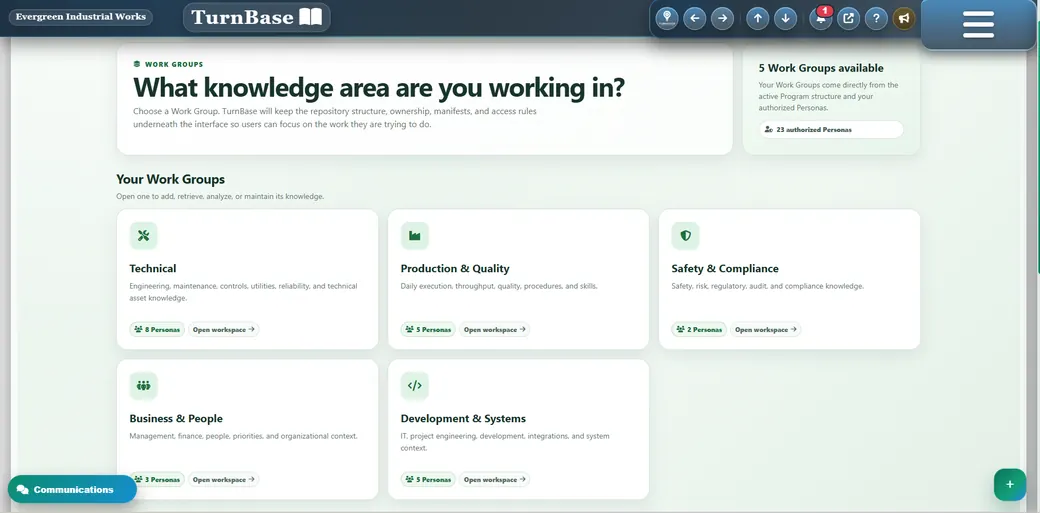This screenshot has width=1040, height=513.
Task: Open workspace for Business & People
Action: (224, 479)
